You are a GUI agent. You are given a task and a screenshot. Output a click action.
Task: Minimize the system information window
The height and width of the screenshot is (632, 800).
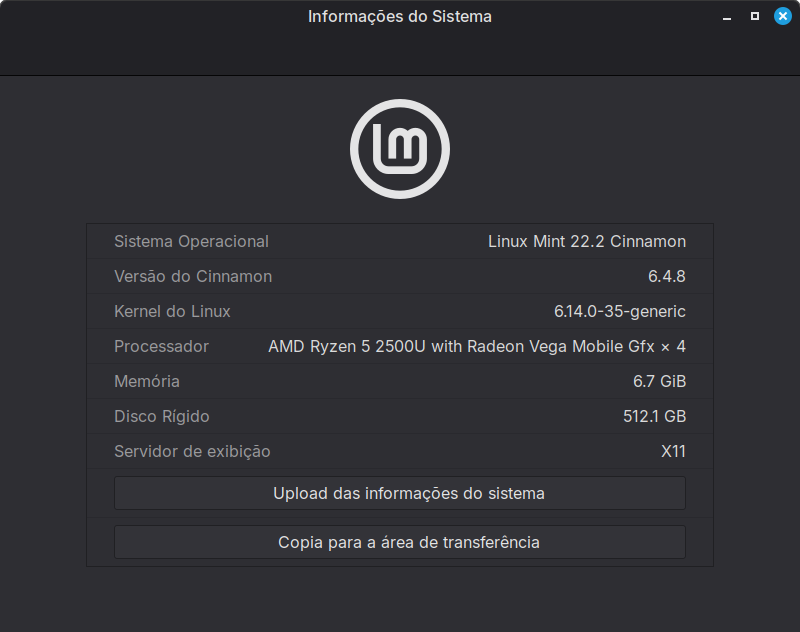tap(729, 17)
